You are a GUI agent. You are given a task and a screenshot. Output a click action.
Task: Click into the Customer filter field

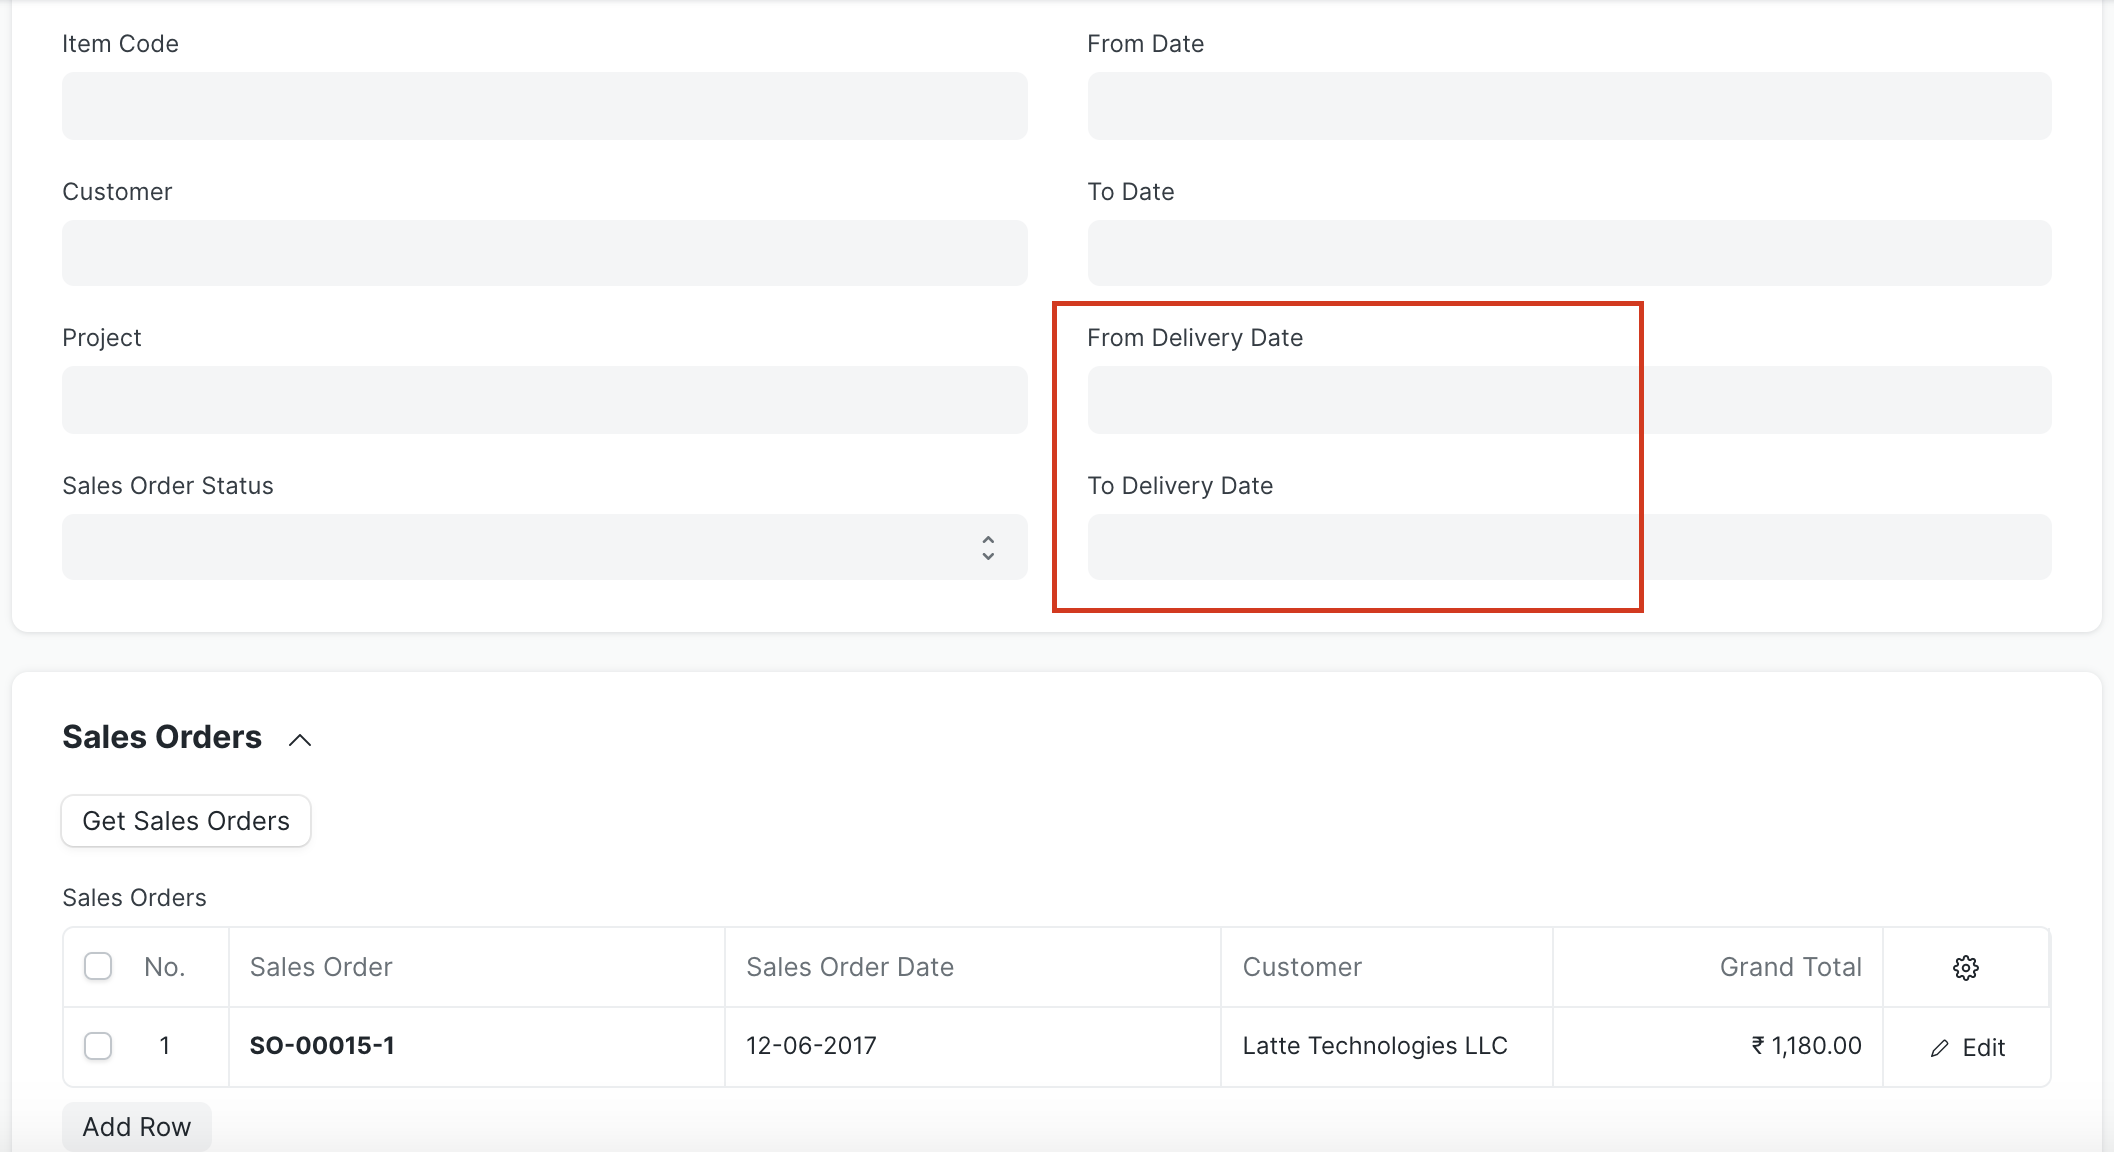[544, 253]
